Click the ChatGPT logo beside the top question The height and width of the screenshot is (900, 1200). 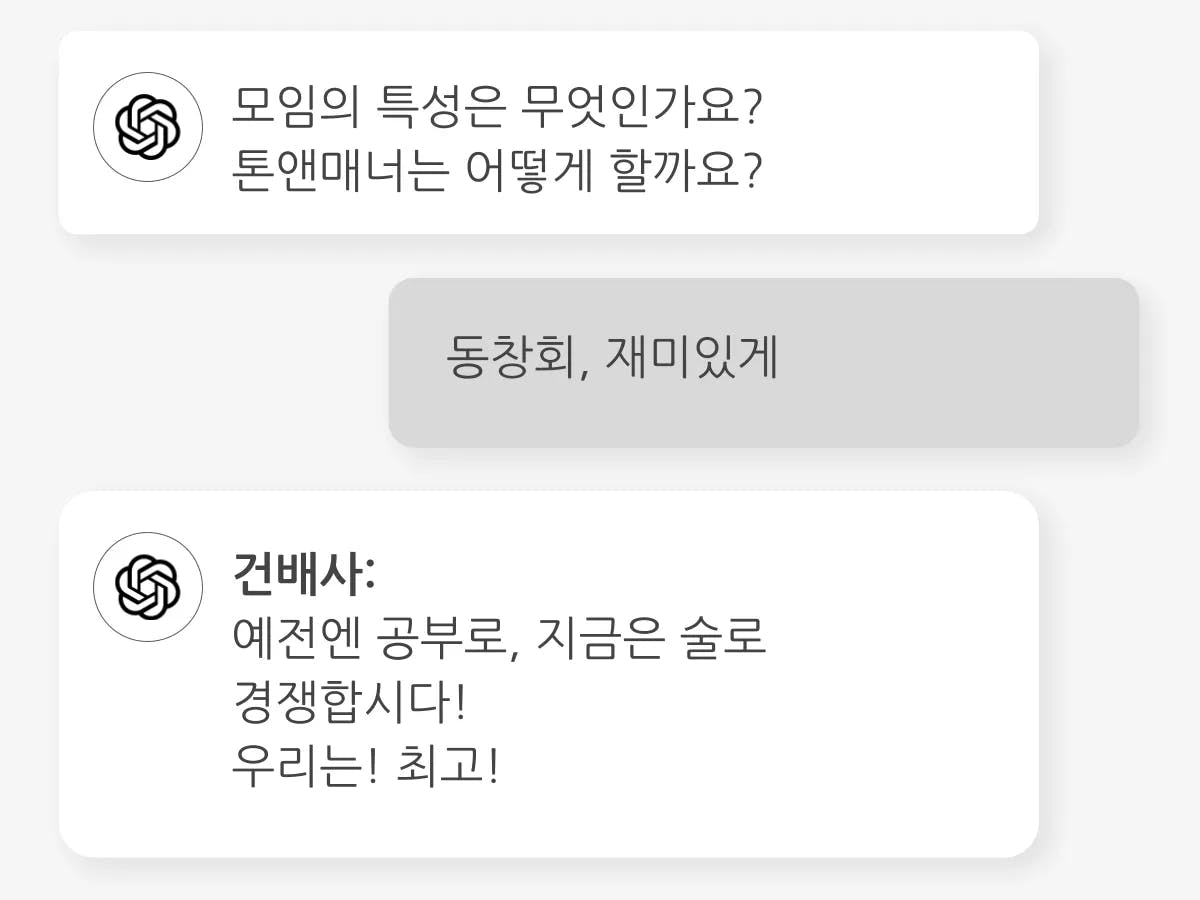click(148, 127)
